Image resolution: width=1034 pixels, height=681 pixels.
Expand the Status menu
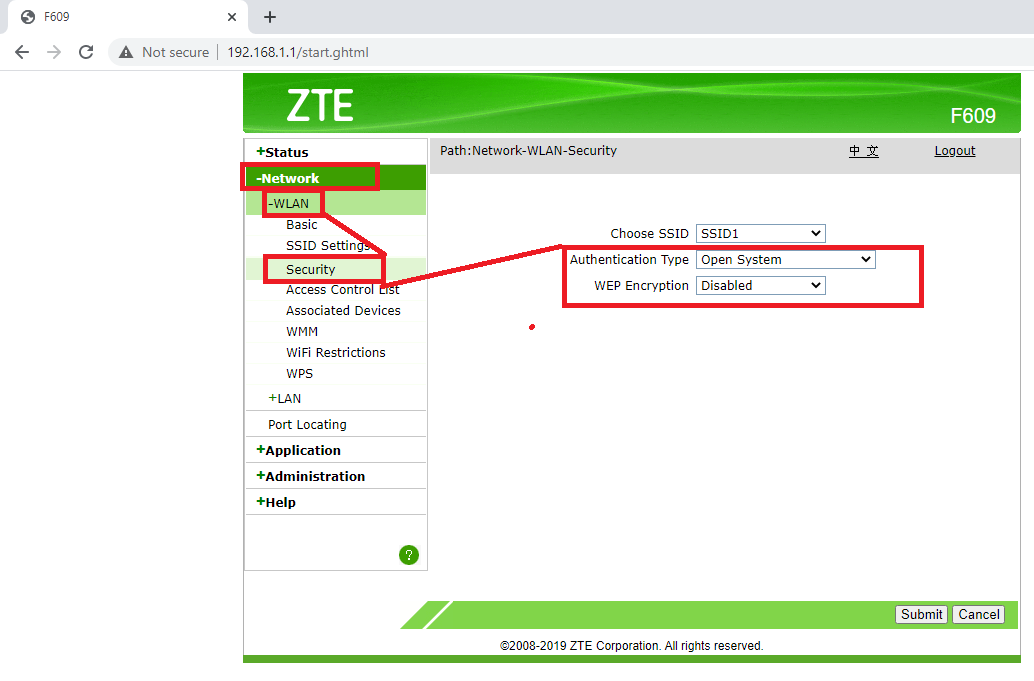pos(282,152)
